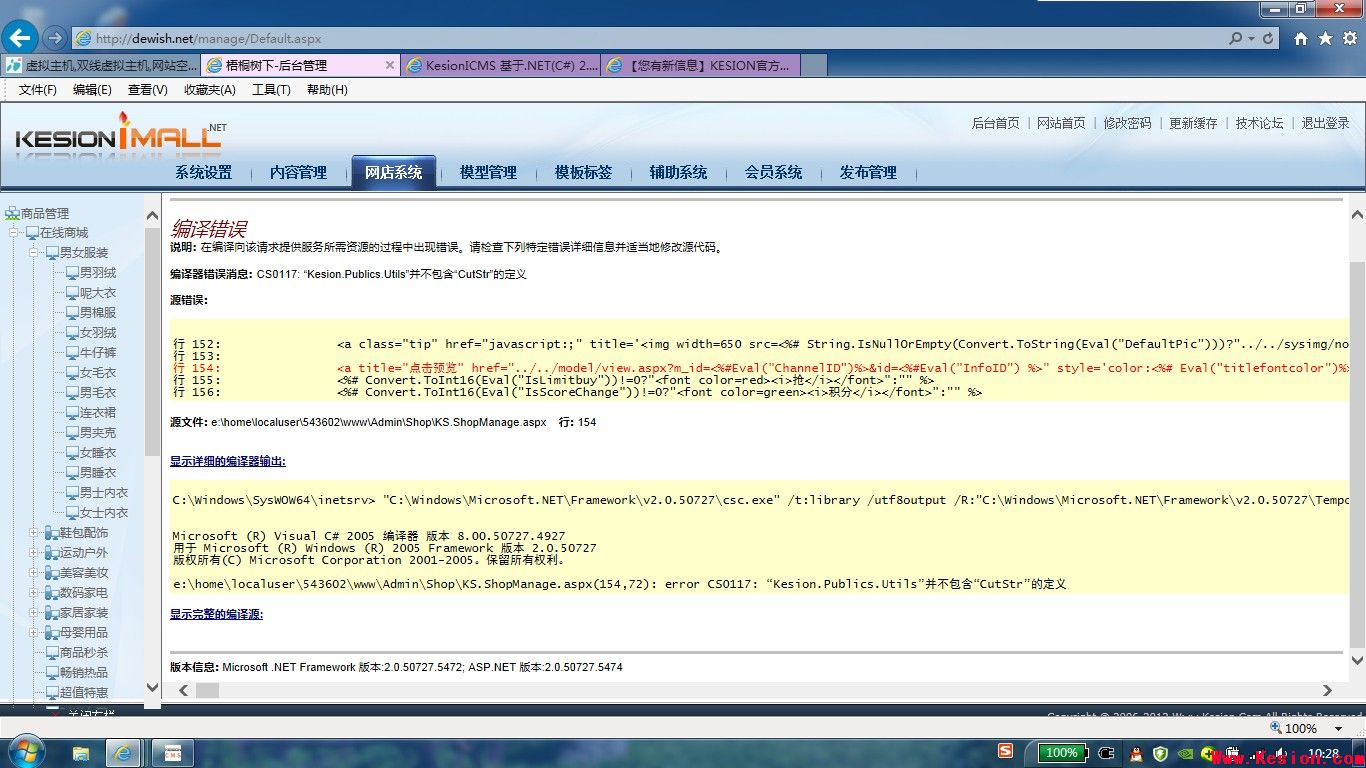This screenshot has width=1366, height=768.
Task: Open the 帮助(H) menu
Action: point(327,90)
